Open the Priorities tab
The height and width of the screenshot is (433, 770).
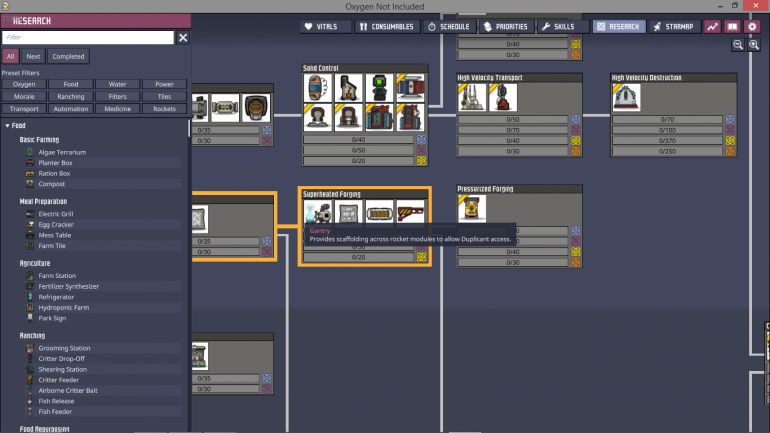pos(506,27)
